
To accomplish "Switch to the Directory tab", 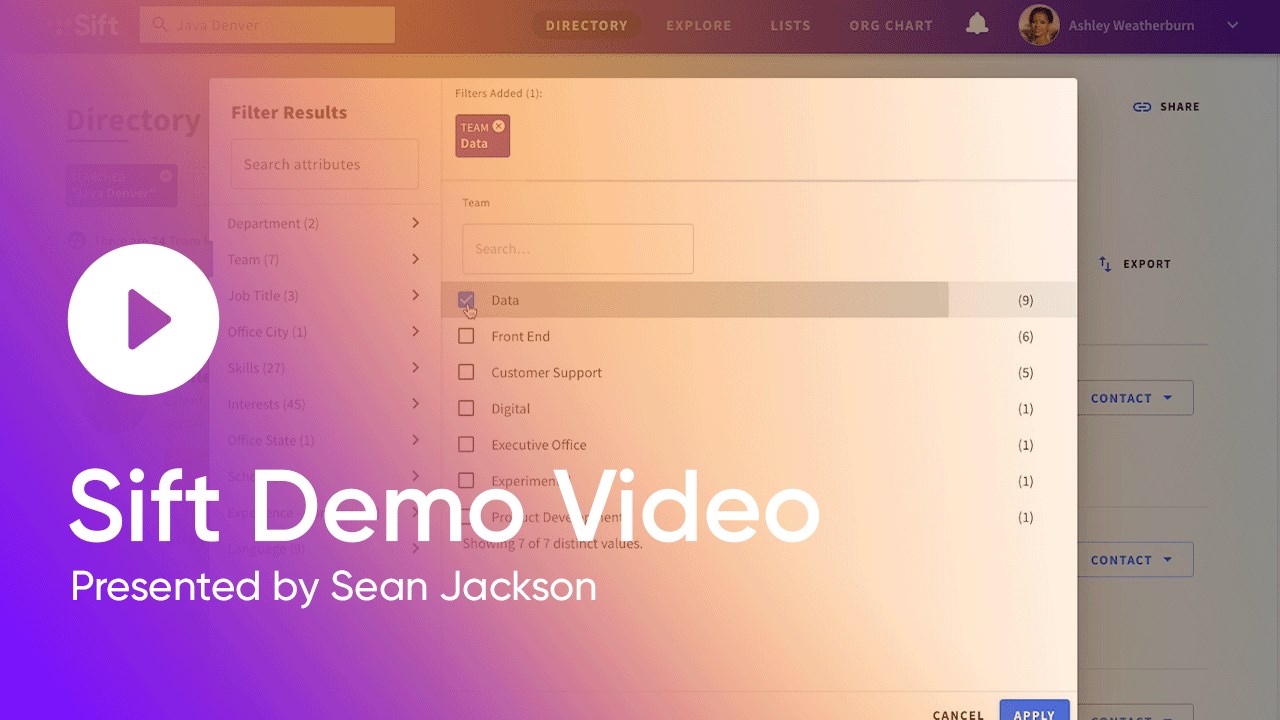I will click(587, 25).
